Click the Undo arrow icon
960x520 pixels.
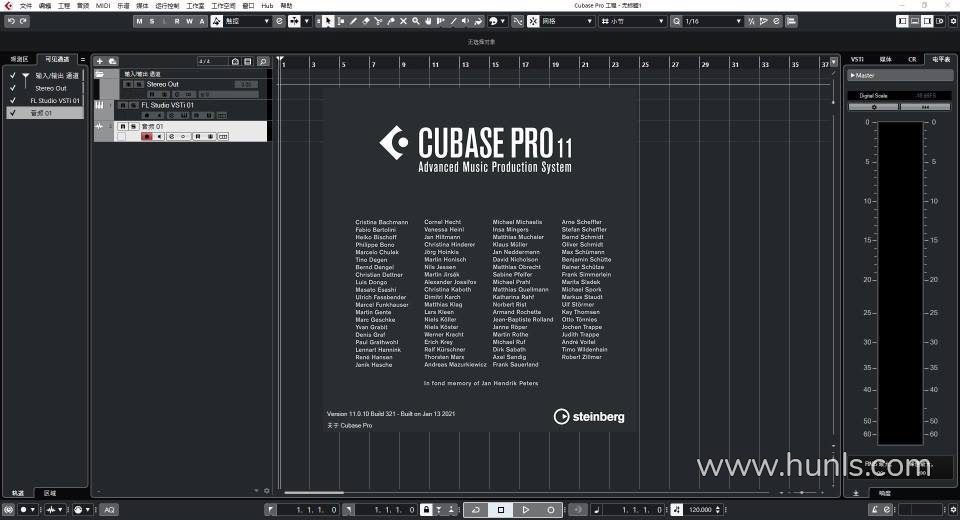point(11,21)
